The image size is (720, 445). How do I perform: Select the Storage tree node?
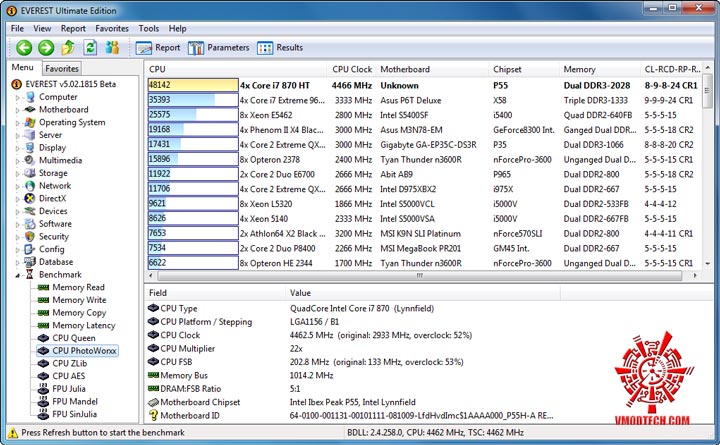click(53, 173)
